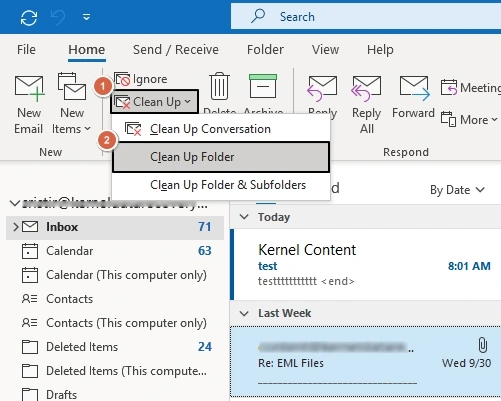This screenshot has height=401, width=501.
Task: Open the Calendar folder with 63 items
Action: coord(115,251)
